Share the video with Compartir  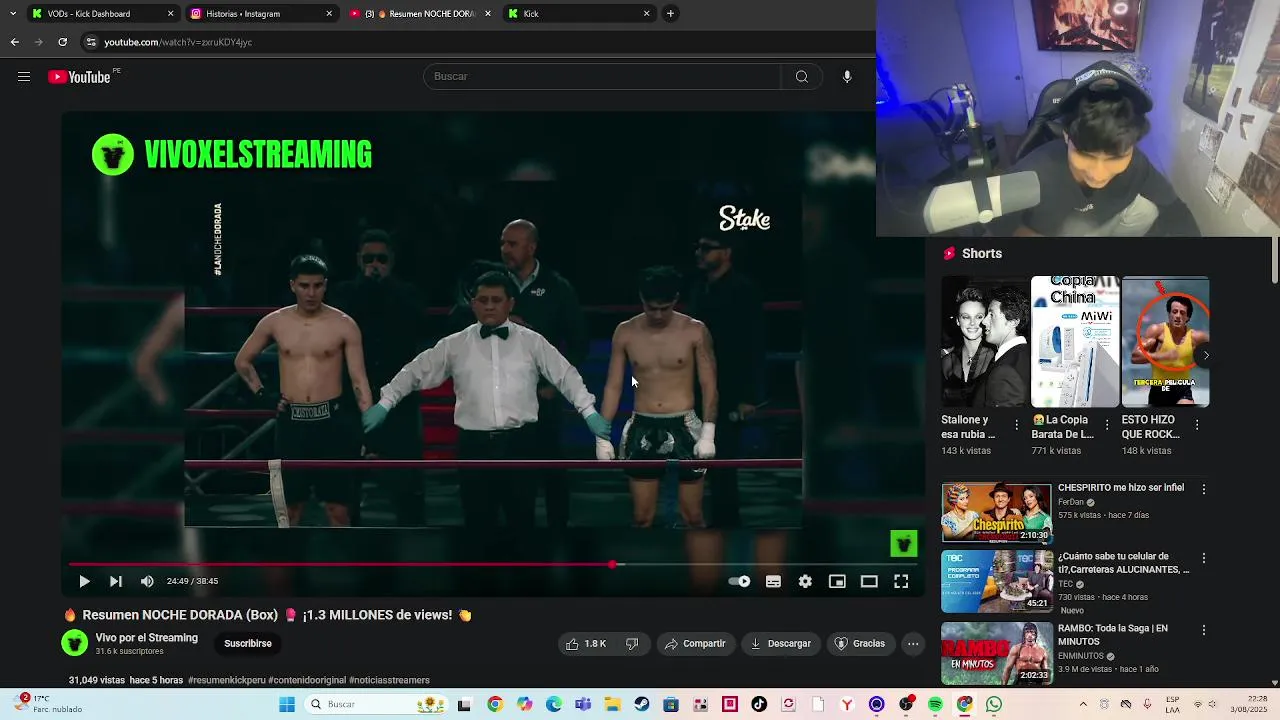(x=695, y=644)
